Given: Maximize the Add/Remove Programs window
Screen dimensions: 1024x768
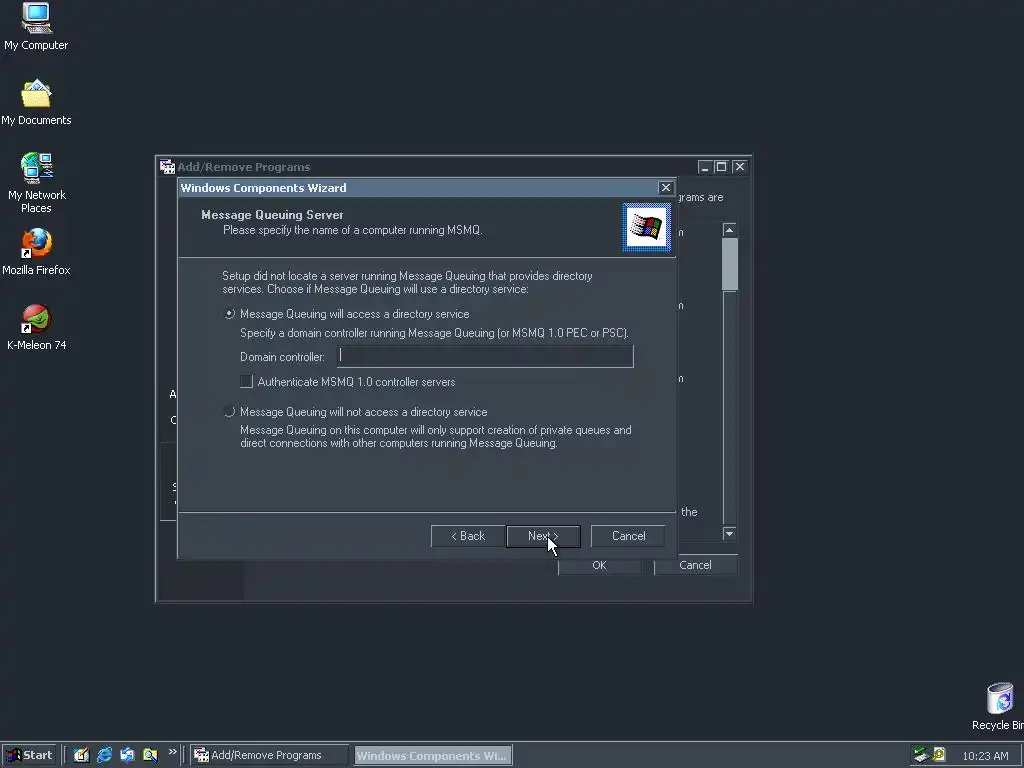Looking at the screenshot, I should [721, 167].
